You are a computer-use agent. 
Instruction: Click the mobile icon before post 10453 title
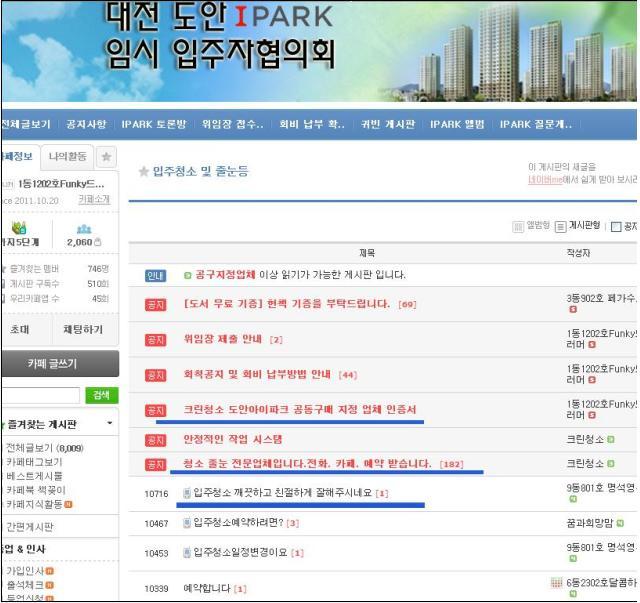coord(187,553)
